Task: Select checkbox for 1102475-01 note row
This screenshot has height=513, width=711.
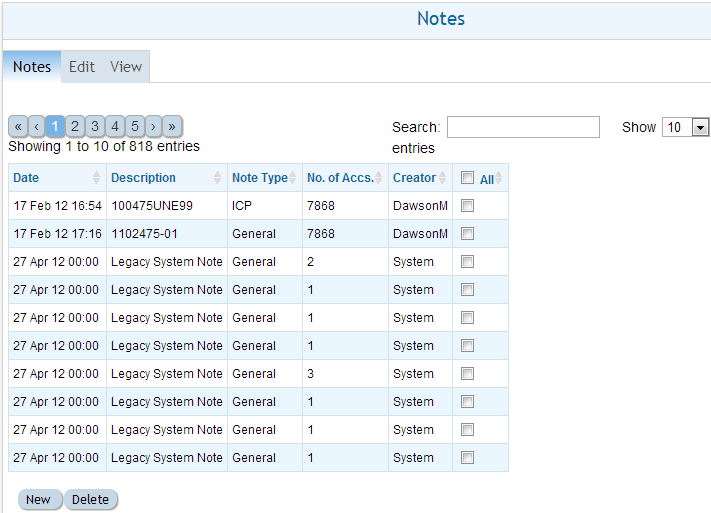Action: coord(467,234)
